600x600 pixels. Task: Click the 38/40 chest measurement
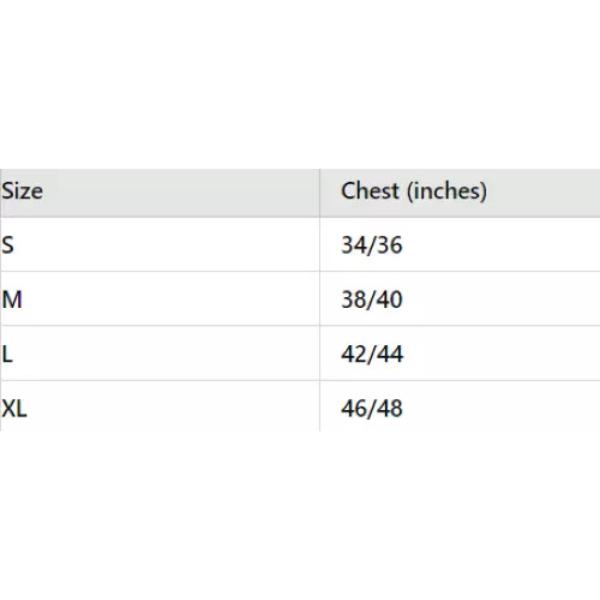(x=372, y=299)
